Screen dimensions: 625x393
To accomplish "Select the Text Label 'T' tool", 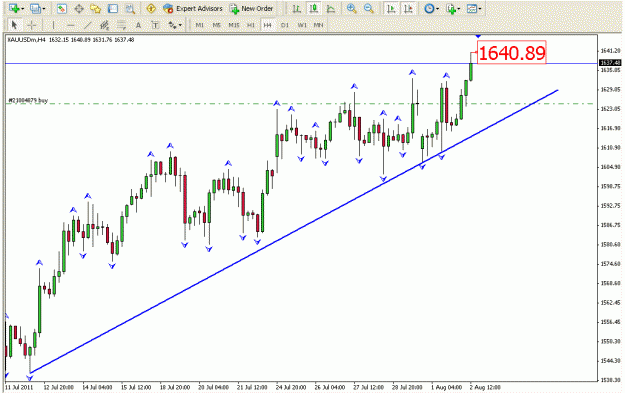I will 155,25.
